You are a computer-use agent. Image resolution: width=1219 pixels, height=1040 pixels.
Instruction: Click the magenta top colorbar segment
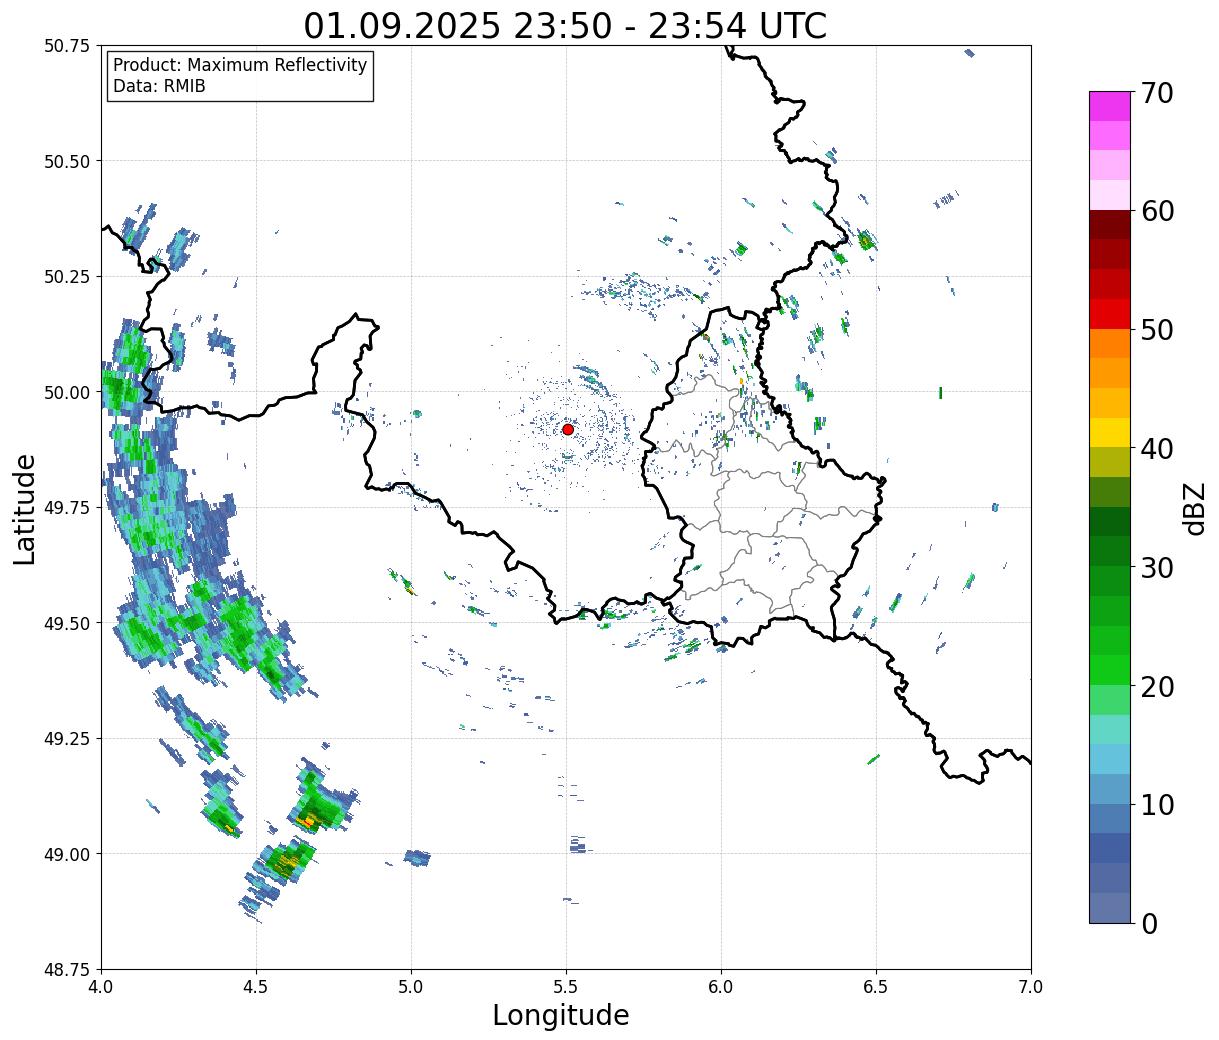coord(1110,106)
